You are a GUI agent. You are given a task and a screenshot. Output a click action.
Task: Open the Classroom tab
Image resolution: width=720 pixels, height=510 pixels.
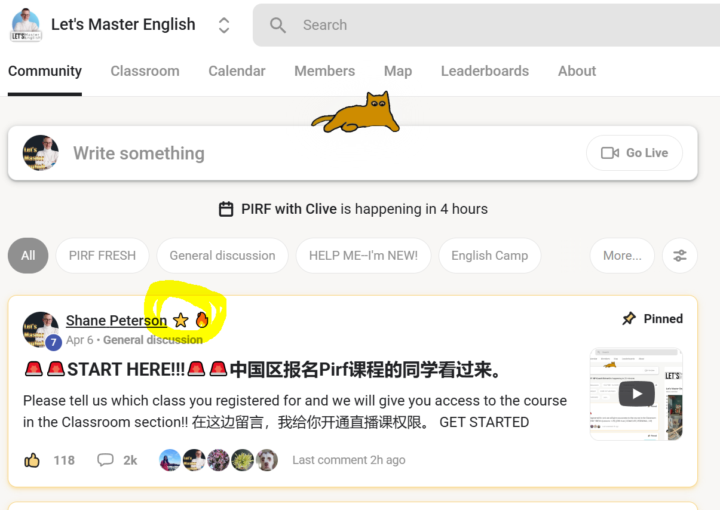tap(145, 71)
